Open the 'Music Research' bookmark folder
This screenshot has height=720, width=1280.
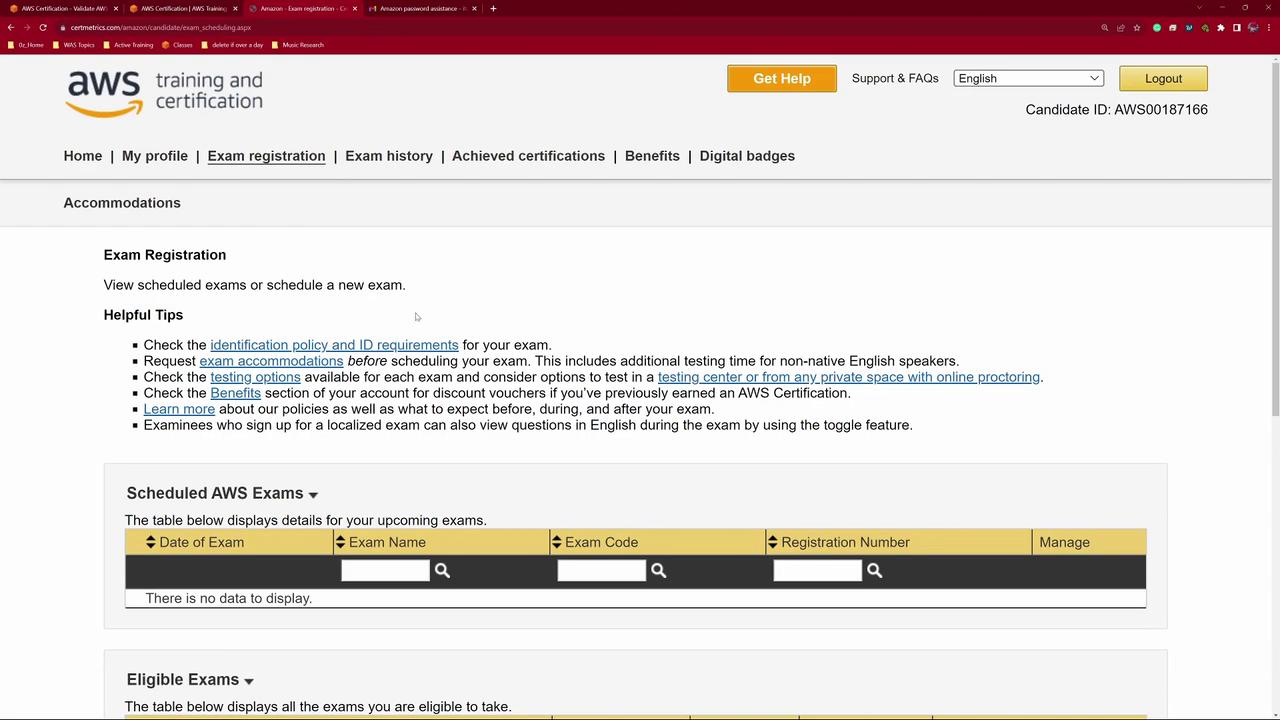(297, 45)
